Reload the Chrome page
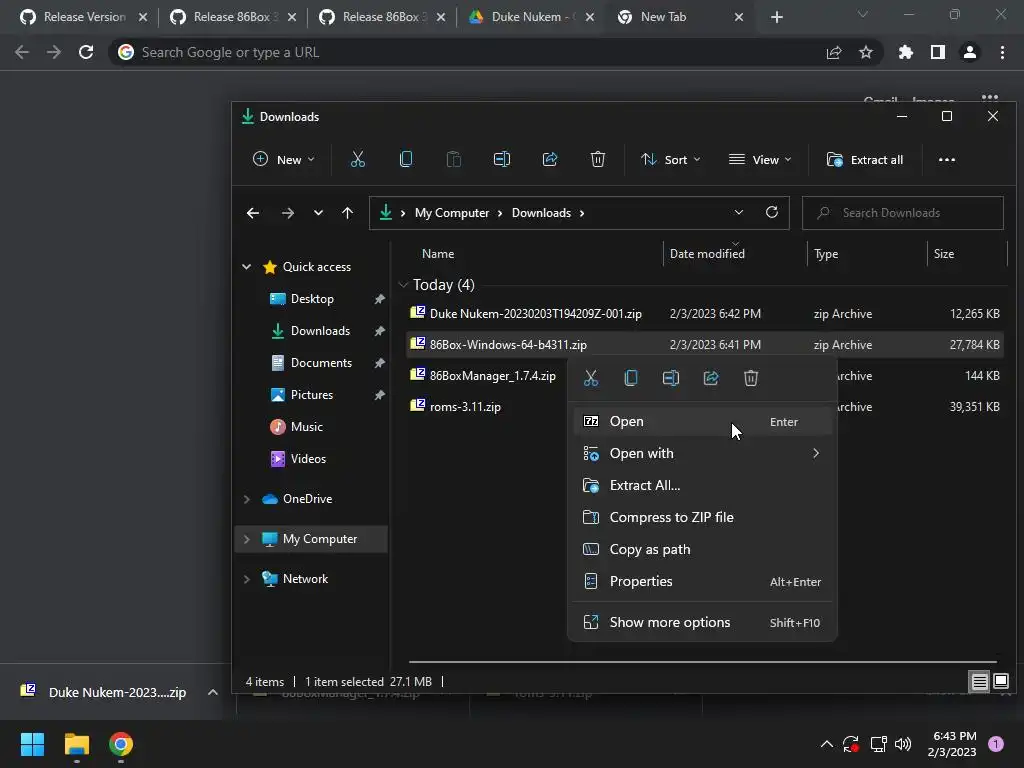This screenshot has width=1024, height=768. pyautogui.click(x=86, y=52)
